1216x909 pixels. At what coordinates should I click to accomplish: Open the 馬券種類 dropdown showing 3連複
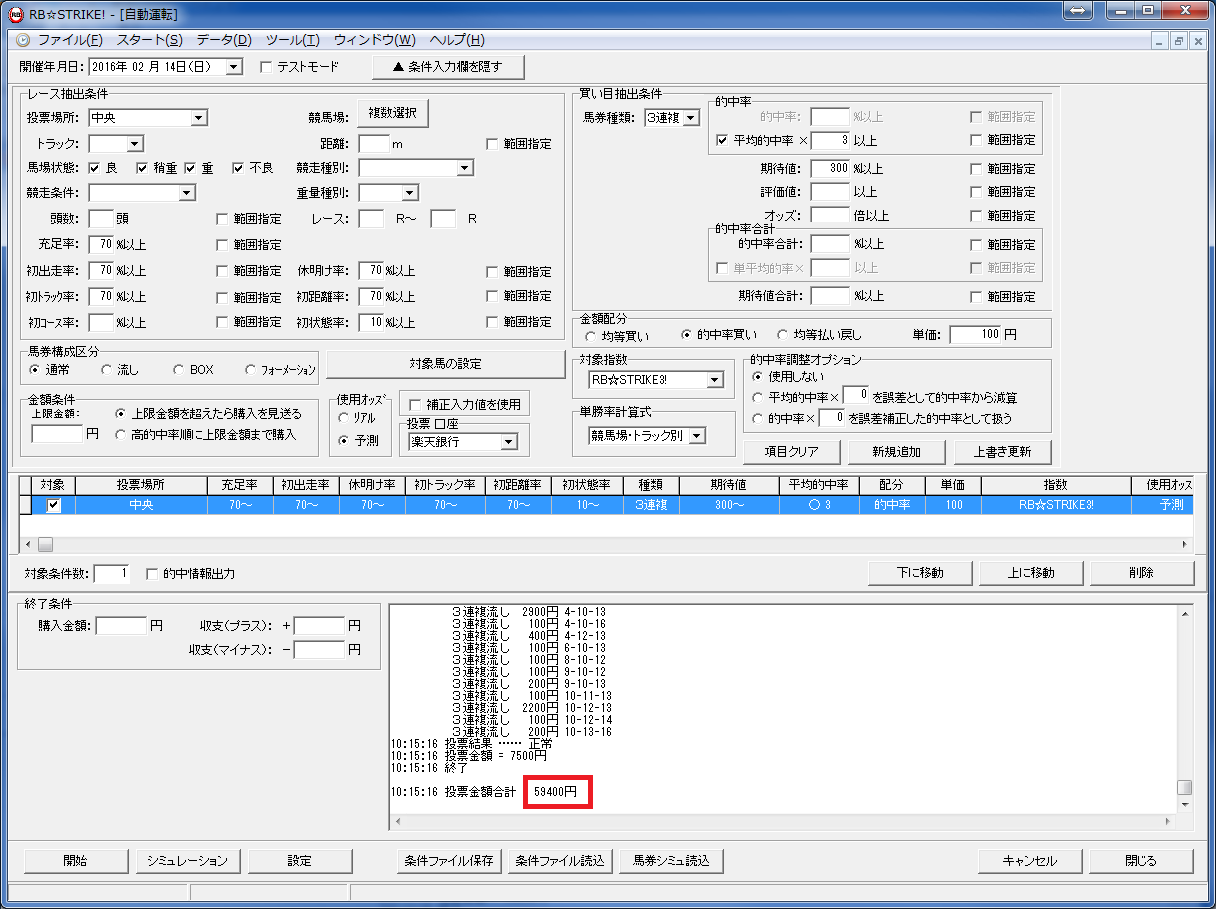(691, 118)
